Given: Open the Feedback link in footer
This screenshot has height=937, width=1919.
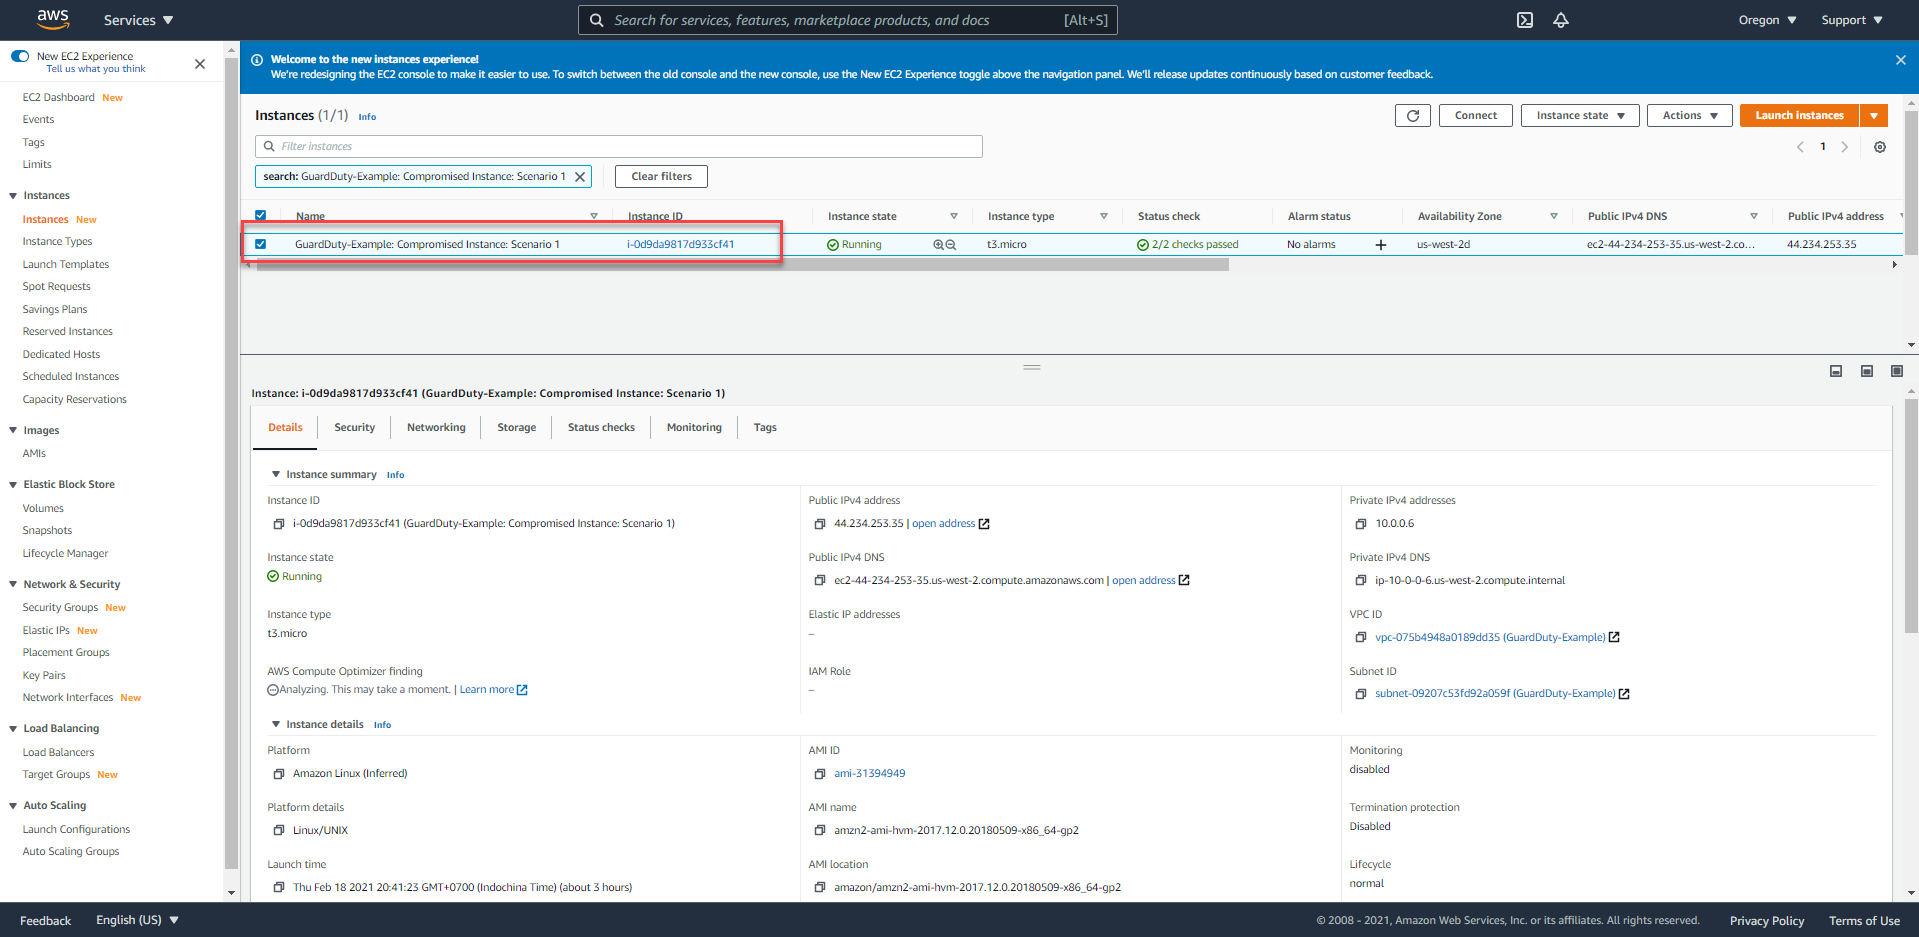Looking at the screenshot, I should 45,921.
